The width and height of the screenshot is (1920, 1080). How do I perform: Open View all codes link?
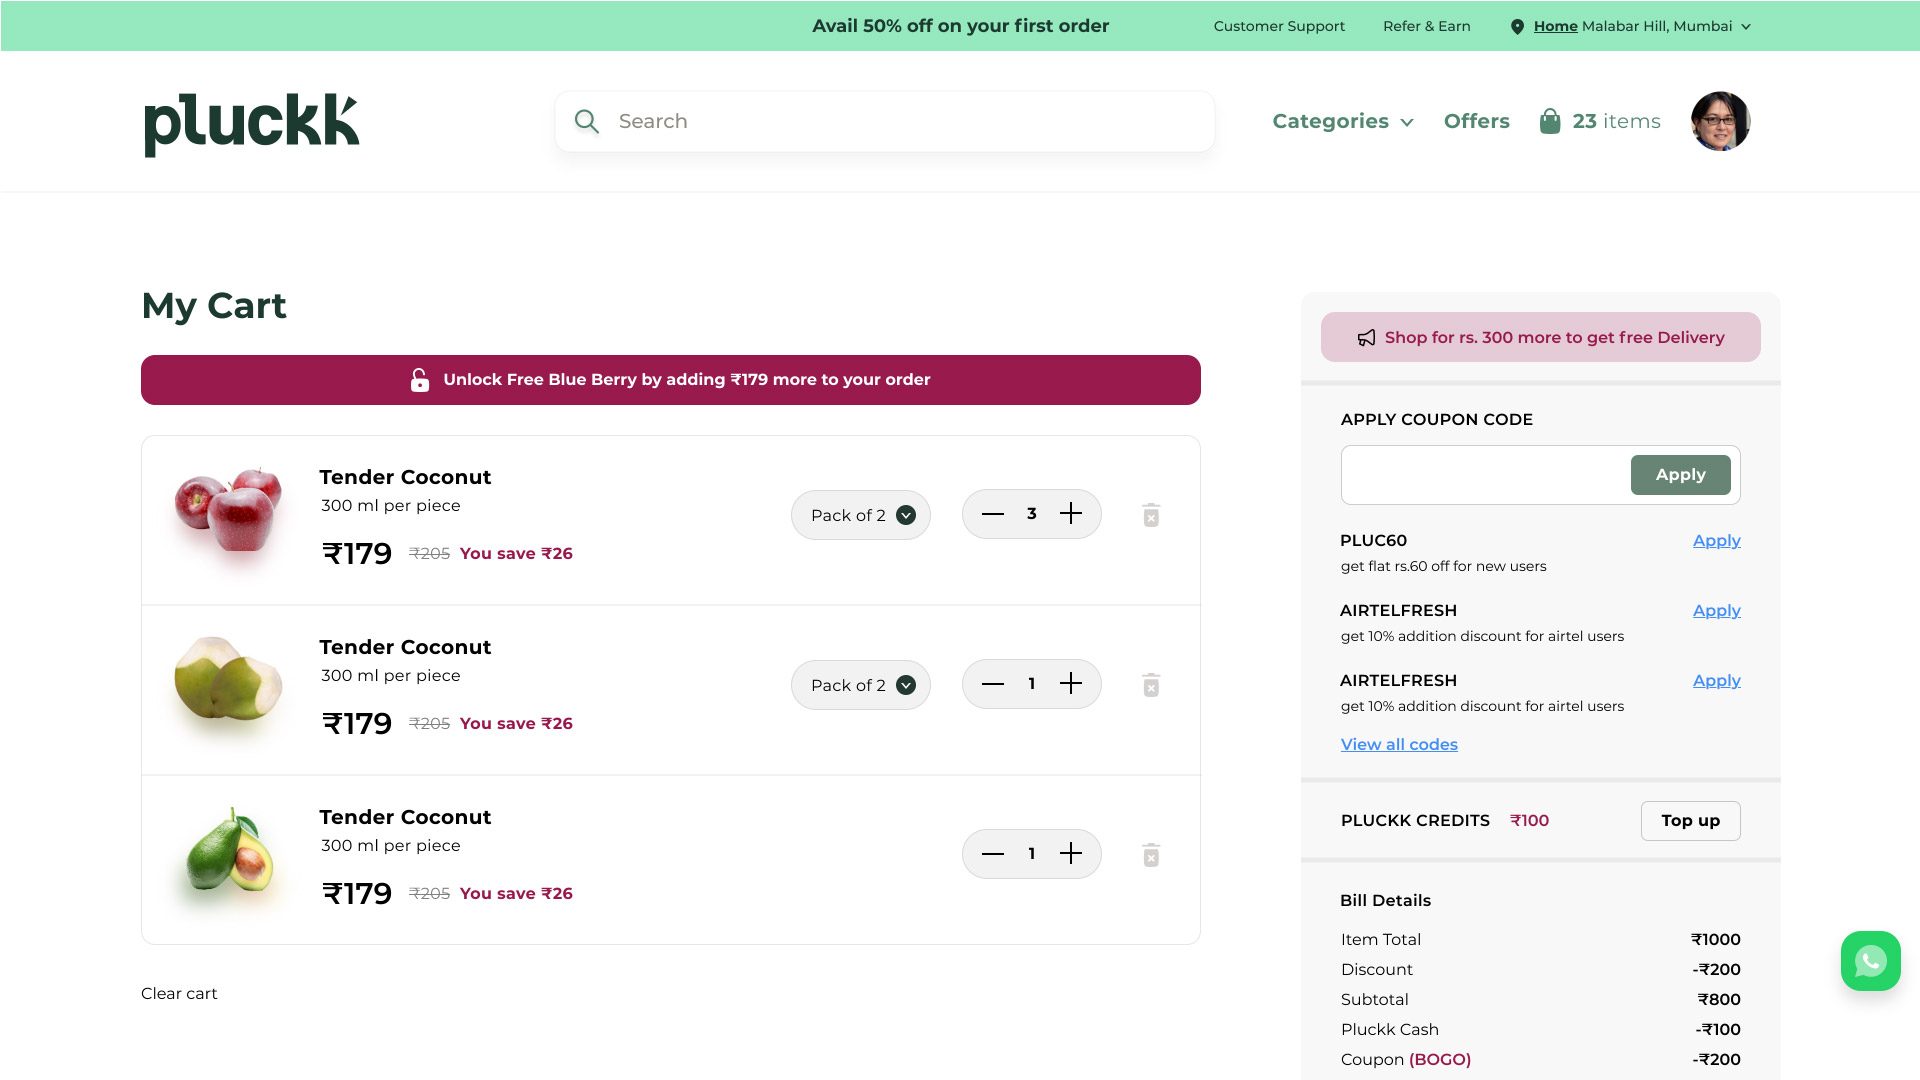[x=1399, y=745]
